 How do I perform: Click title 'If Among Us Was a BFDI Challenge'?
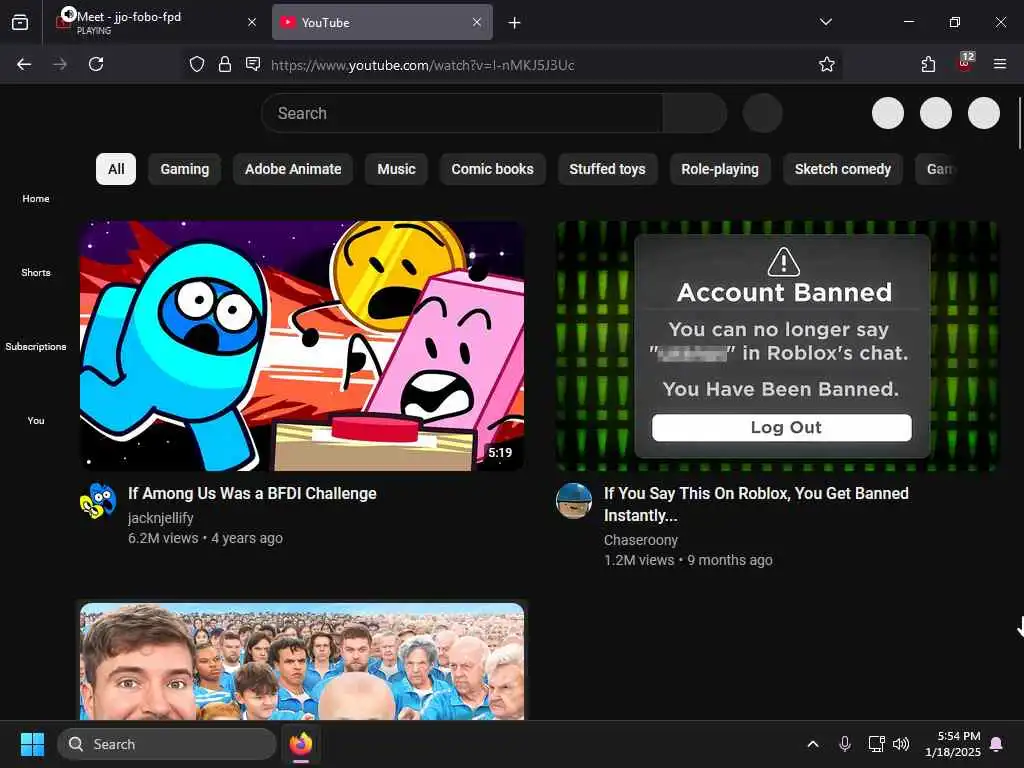(252, 494)
